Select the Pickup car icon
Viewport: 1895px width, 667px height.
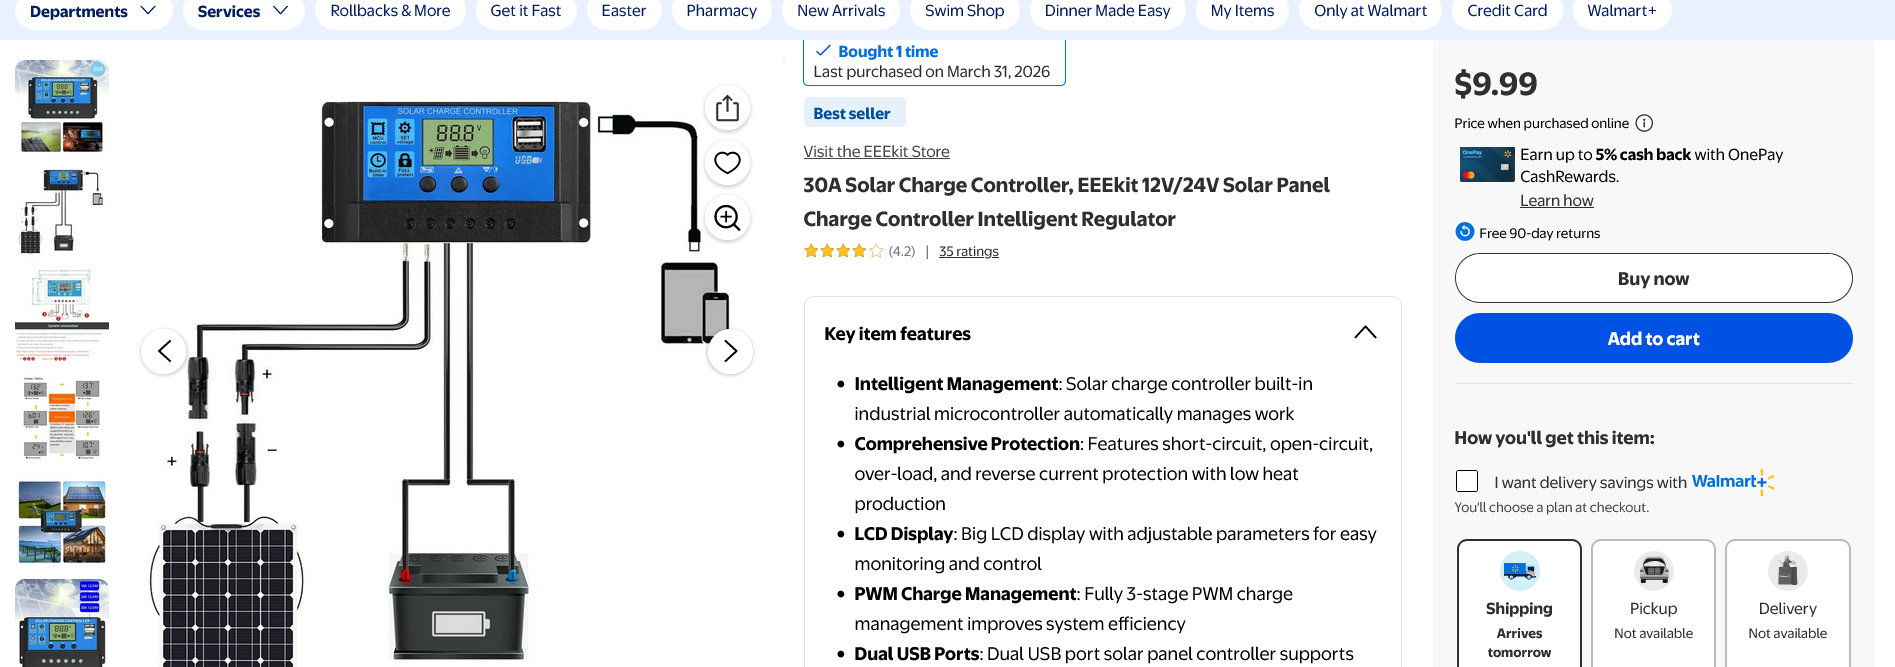[x=1652, y=571]
